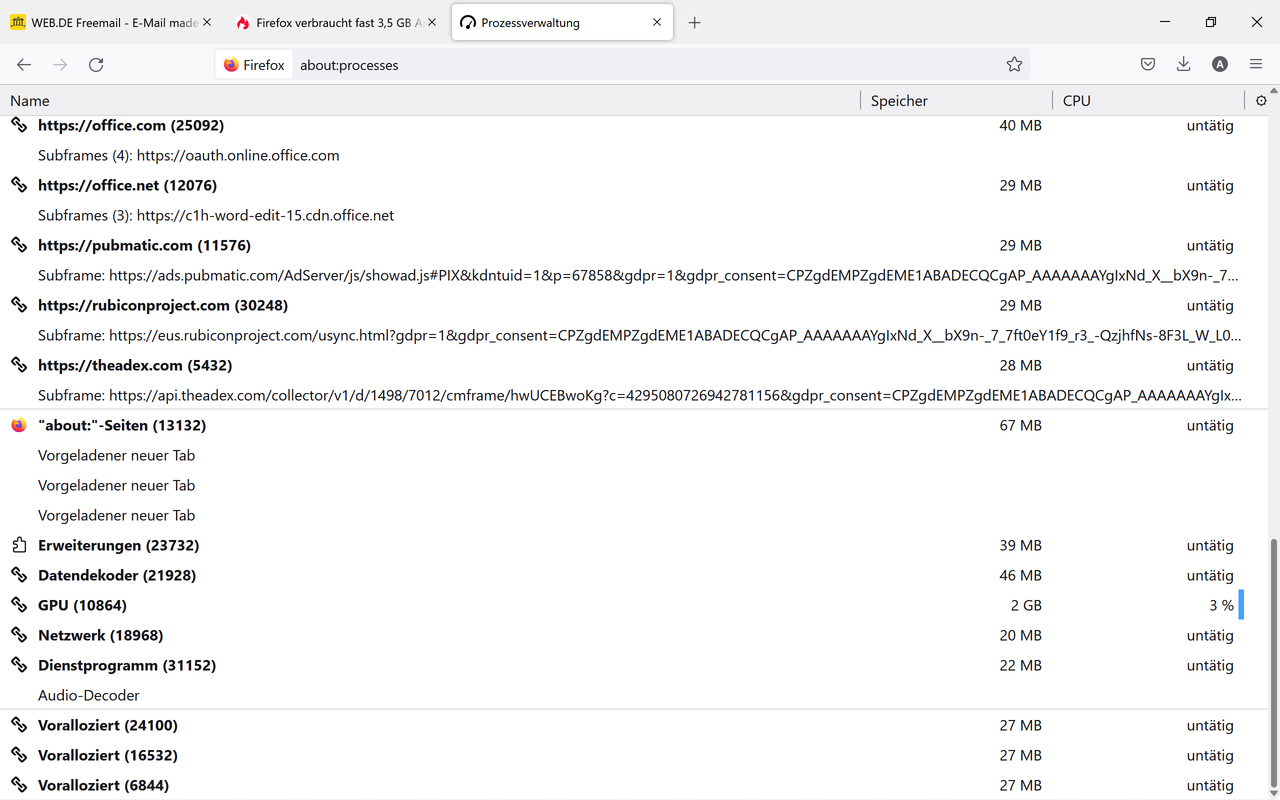
Task: Select Erweiterungen (23732) process name
Action: (118, 545)
